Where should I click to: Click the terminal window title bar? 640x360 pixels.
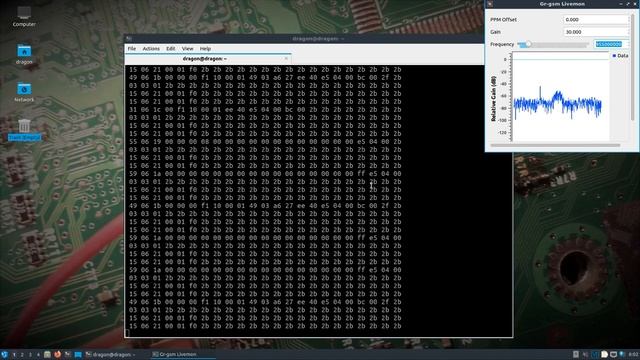(x=304, y=38)
